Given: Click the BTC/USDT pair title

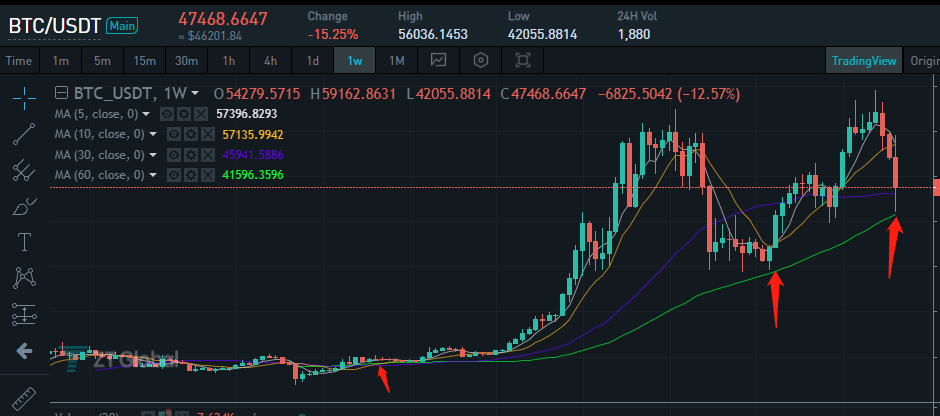Looking at the screenshot, I should click(55, 26).
